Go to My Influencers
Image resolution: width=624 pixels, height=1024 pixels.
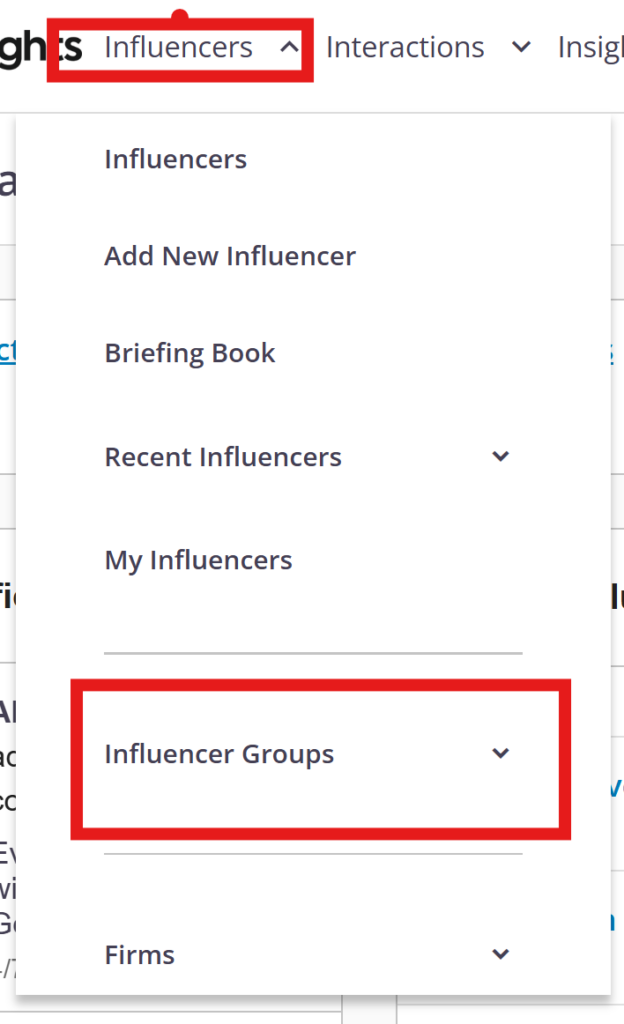point(198,560)
